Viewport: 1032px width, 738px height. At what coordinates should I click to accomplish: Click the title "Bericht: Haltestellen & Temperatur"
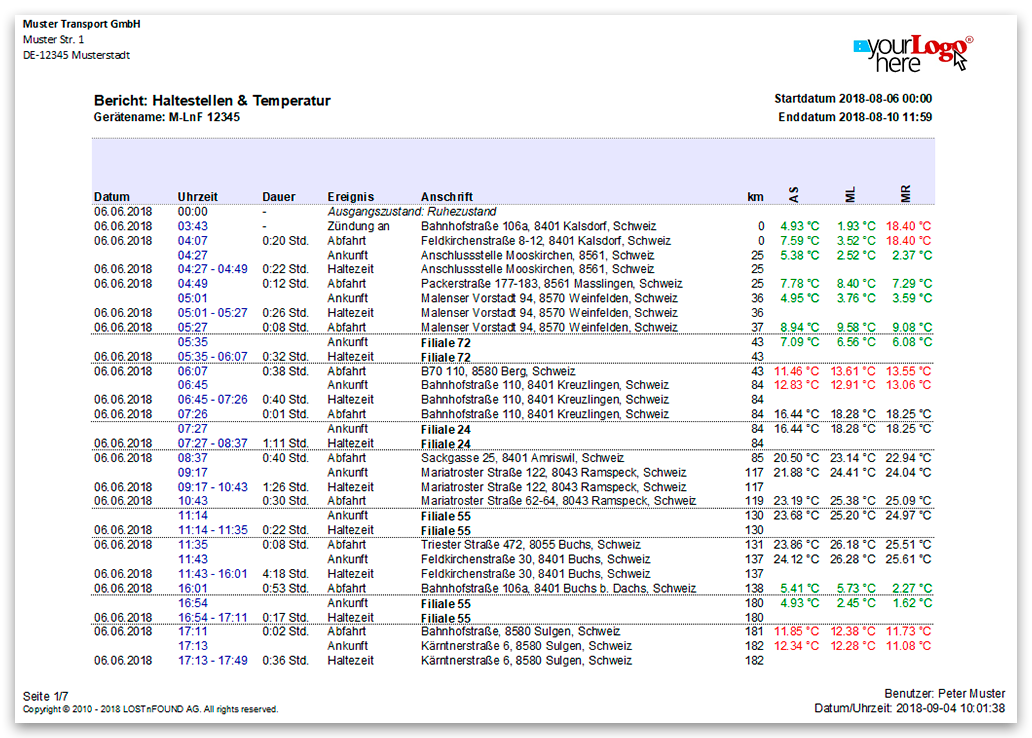[212, 101]
